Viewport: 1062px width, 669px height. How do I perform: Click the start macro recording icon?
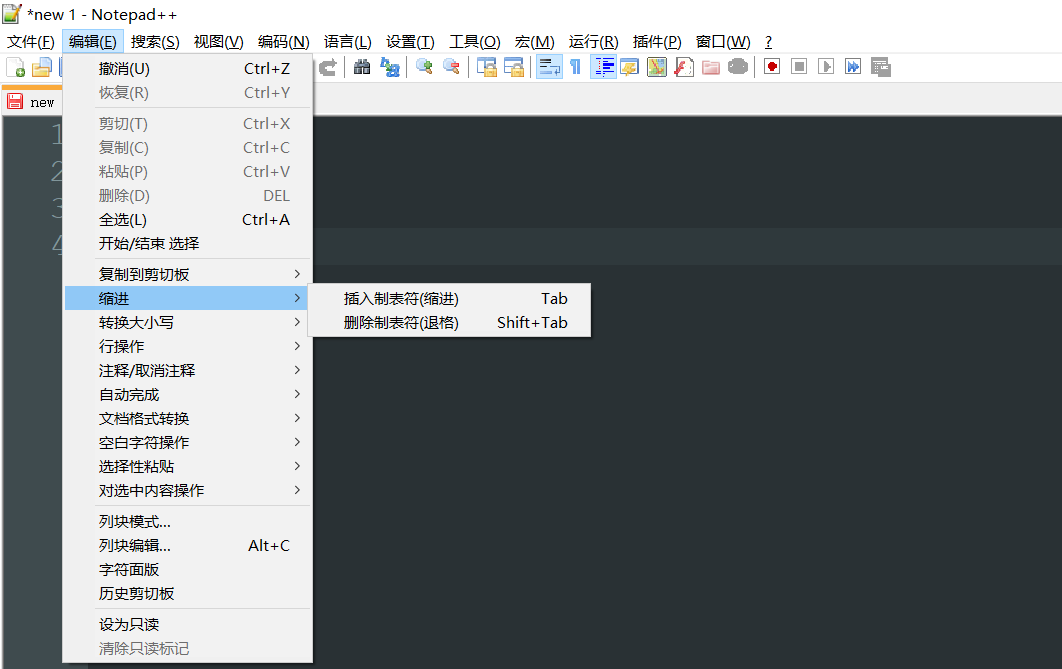772,67
